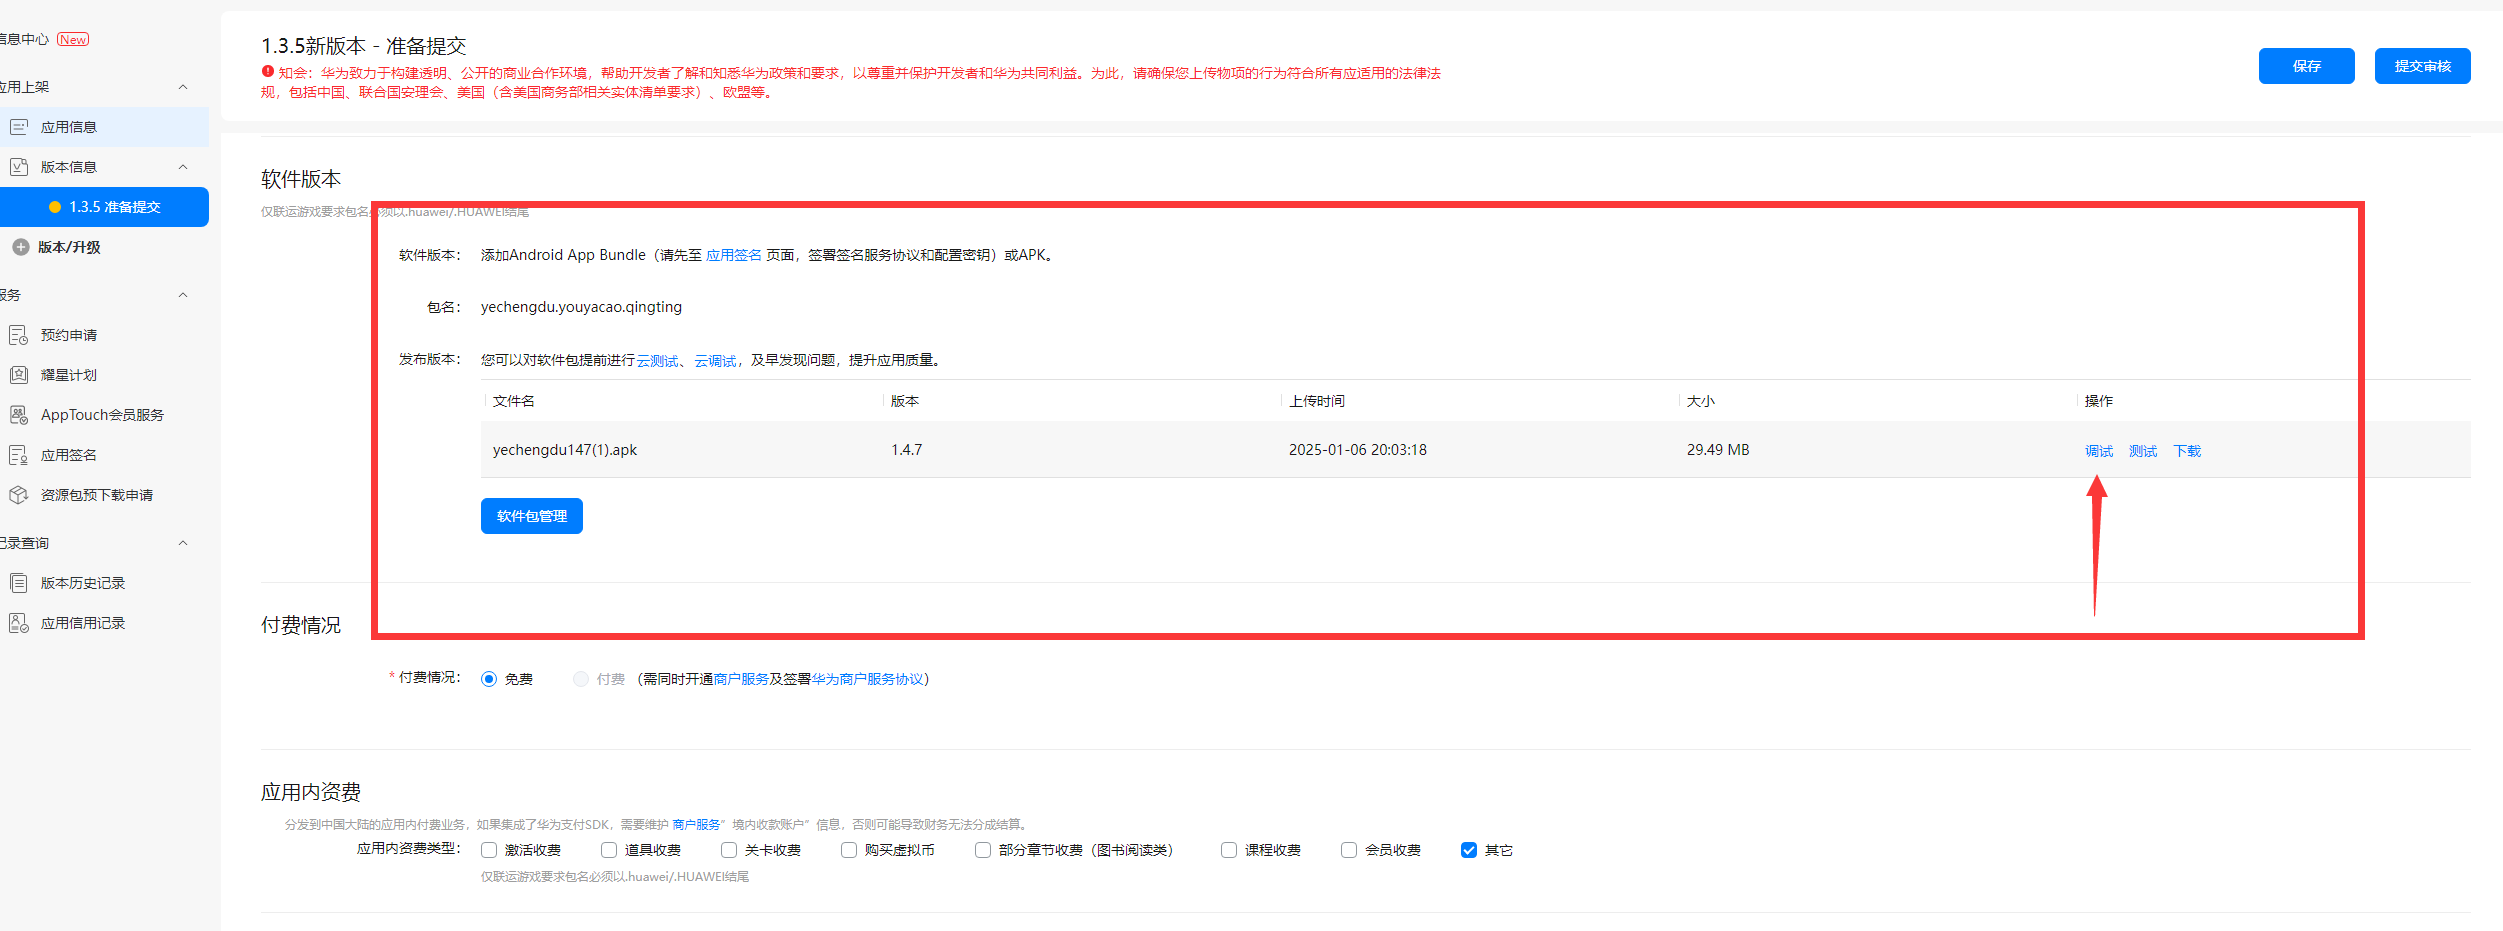Open the 云调试 link

click(x=715, y=361)
